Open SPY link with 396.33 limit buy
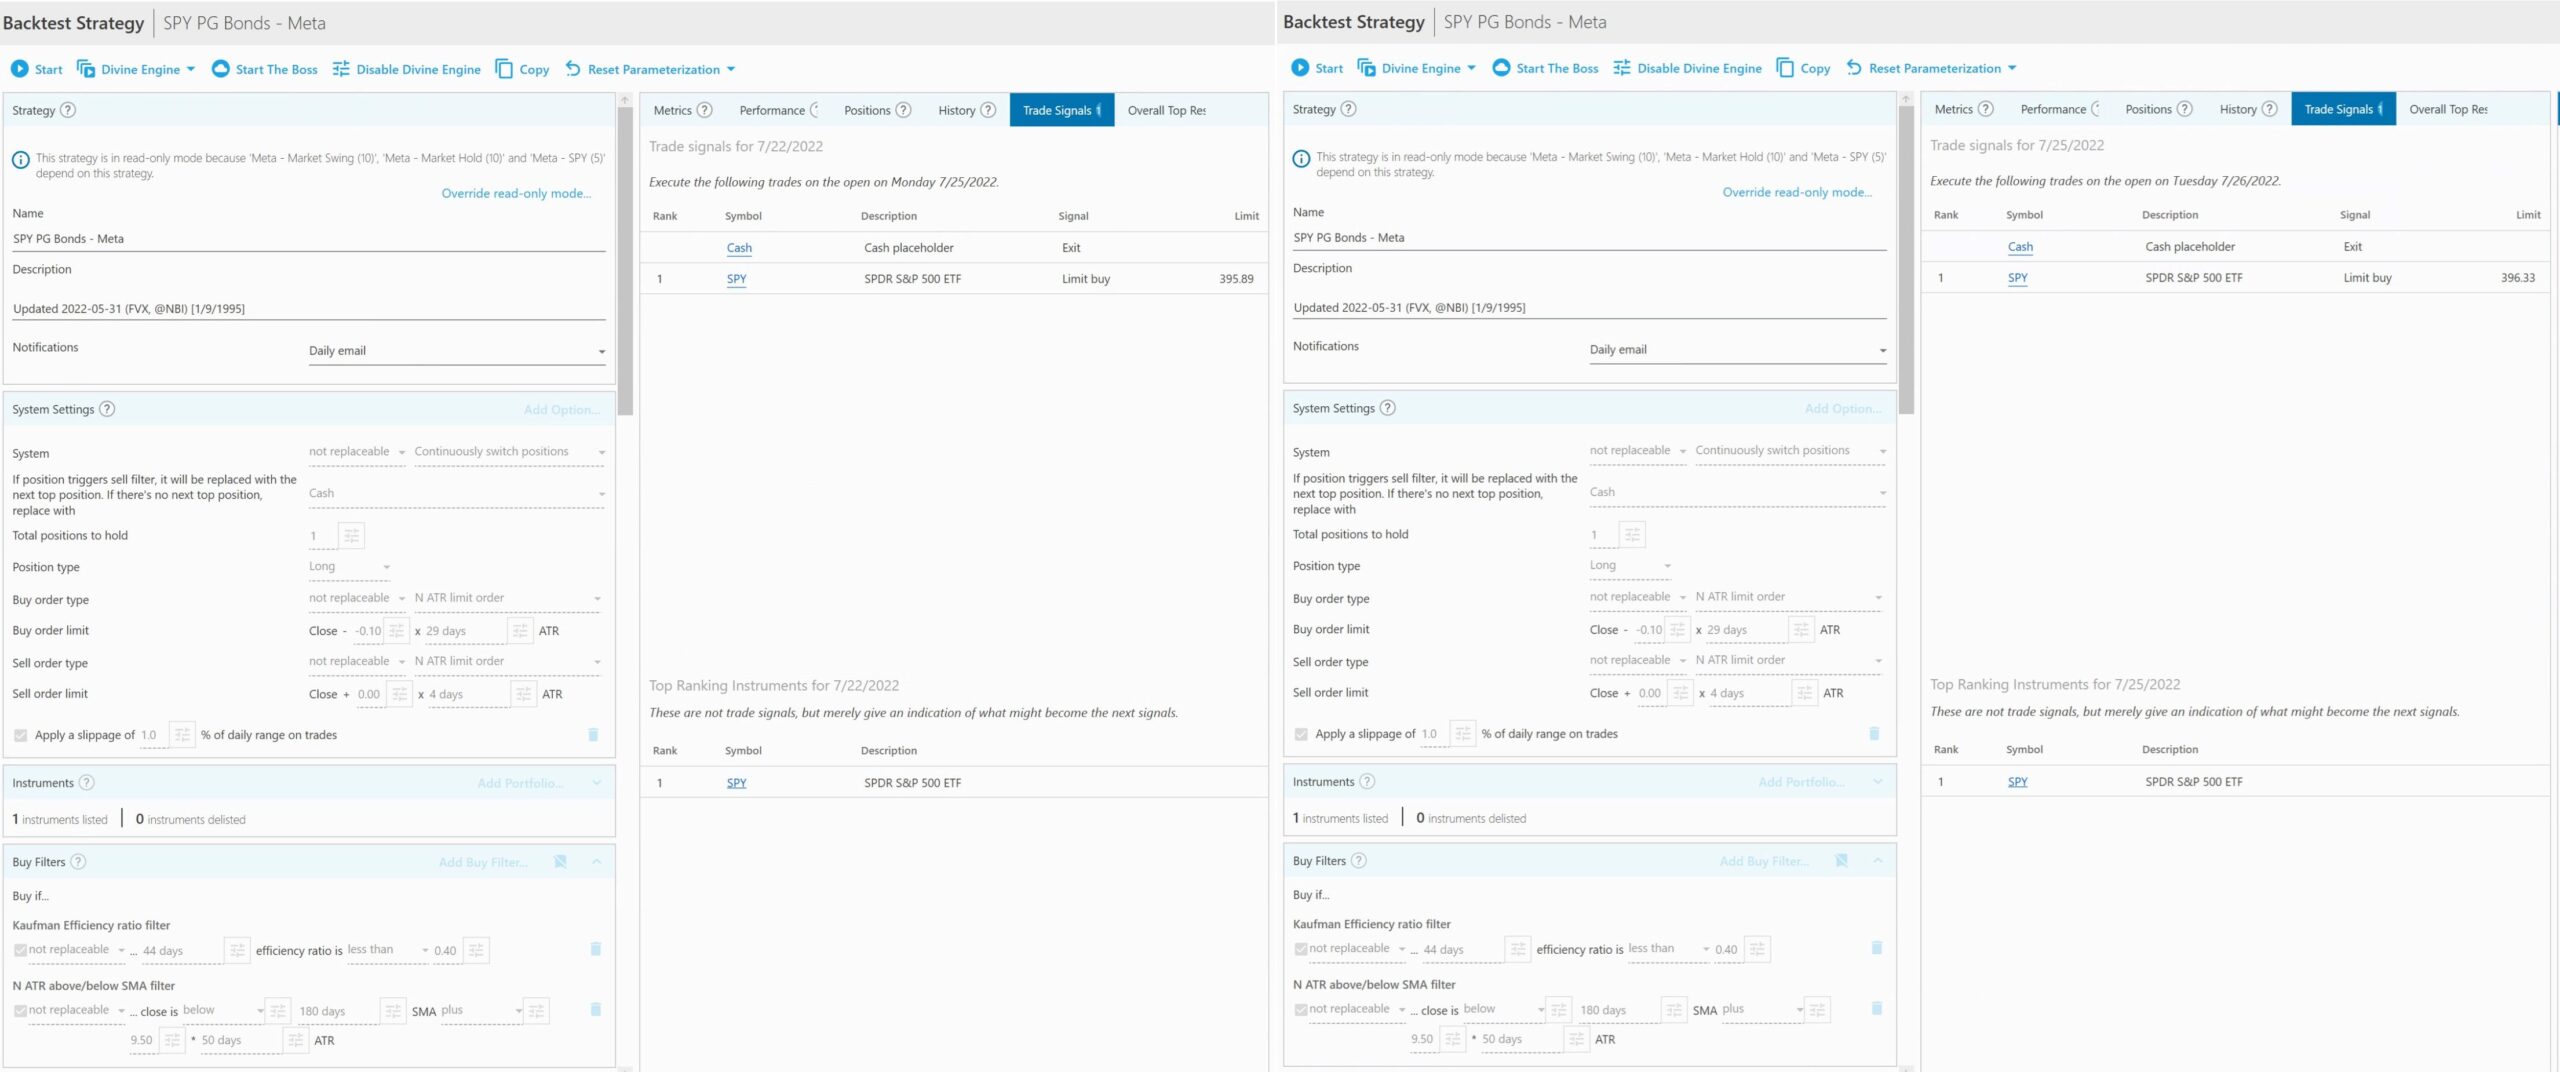Screen dimensions: 2560x1072 pyautogui.click(x=2017, y=278)
